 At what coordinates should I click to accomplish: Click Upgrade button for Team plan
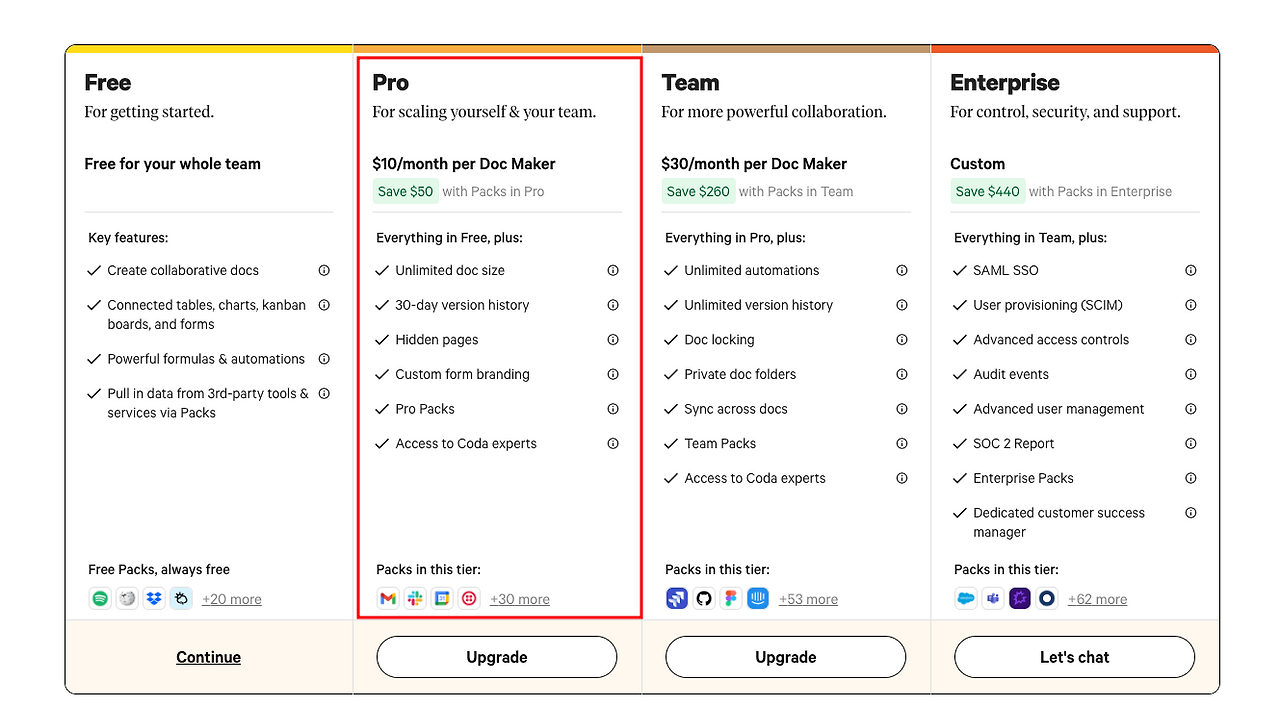pos(786,657)
